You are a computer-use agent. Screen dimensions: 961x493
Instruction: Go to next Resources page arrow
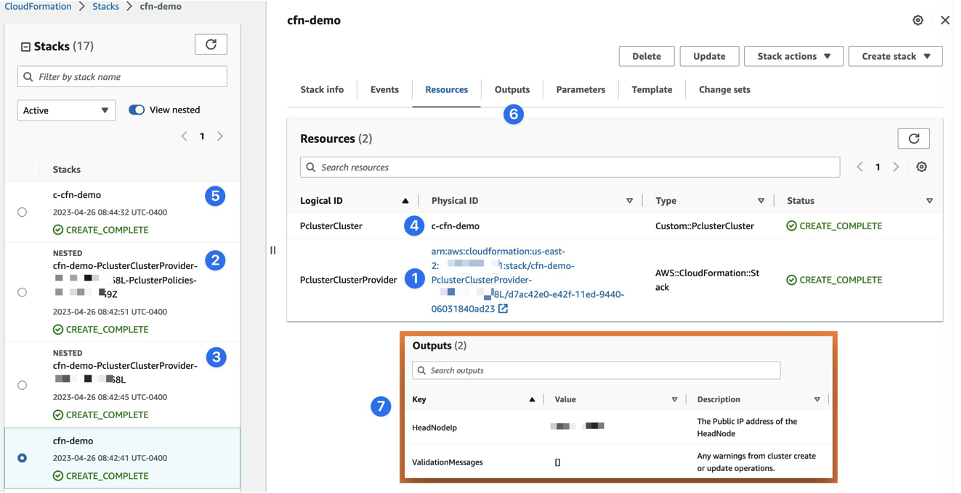pos(896,167)
